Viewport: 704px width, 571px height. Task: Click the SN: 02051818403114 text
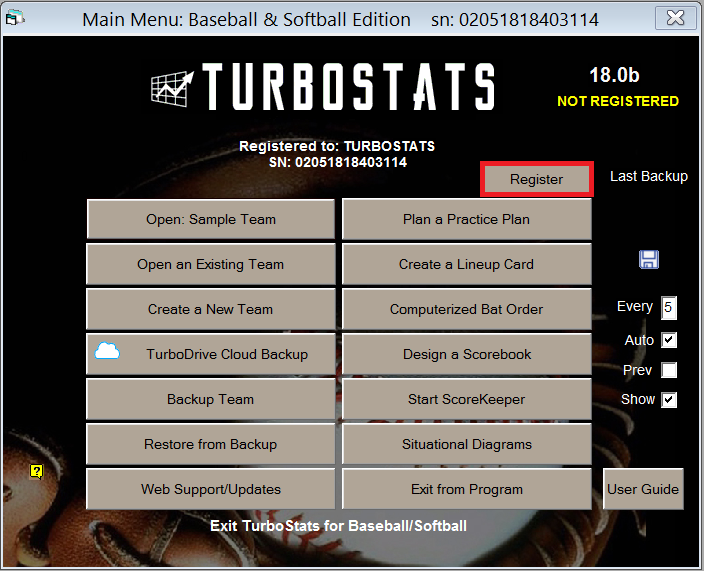(338, 162)
